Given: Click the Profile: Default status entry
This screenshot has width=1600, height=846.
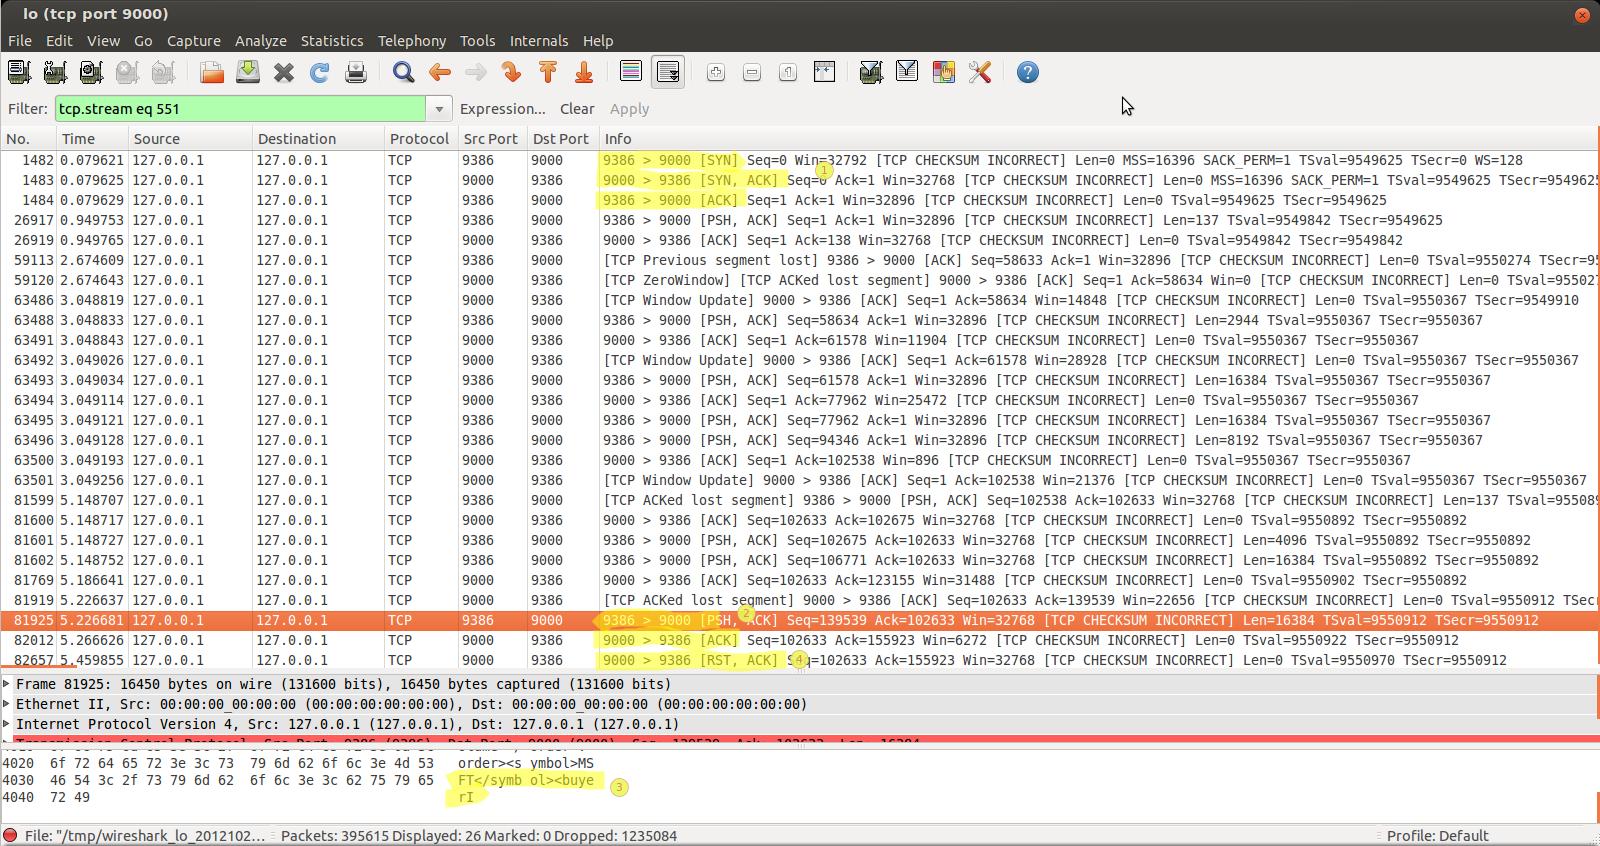Looking at the screenshot, I should tap(1437, 836).
